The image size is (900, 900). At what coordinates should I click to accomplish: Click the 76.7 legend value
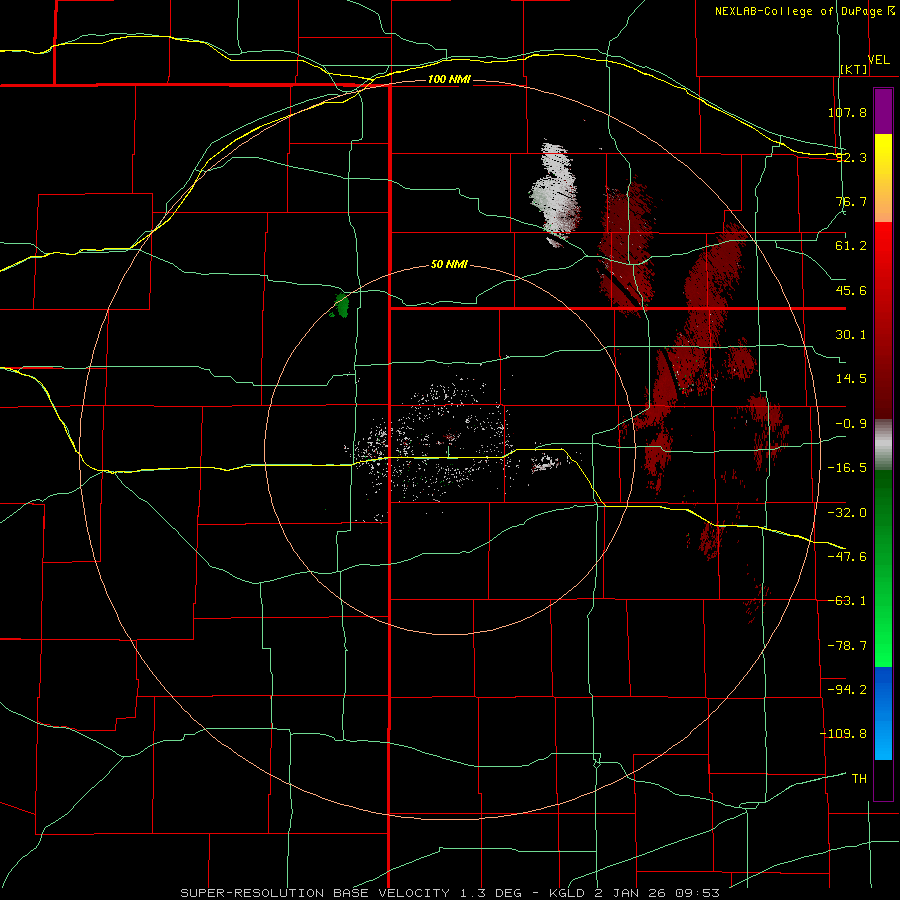(851, 201)
